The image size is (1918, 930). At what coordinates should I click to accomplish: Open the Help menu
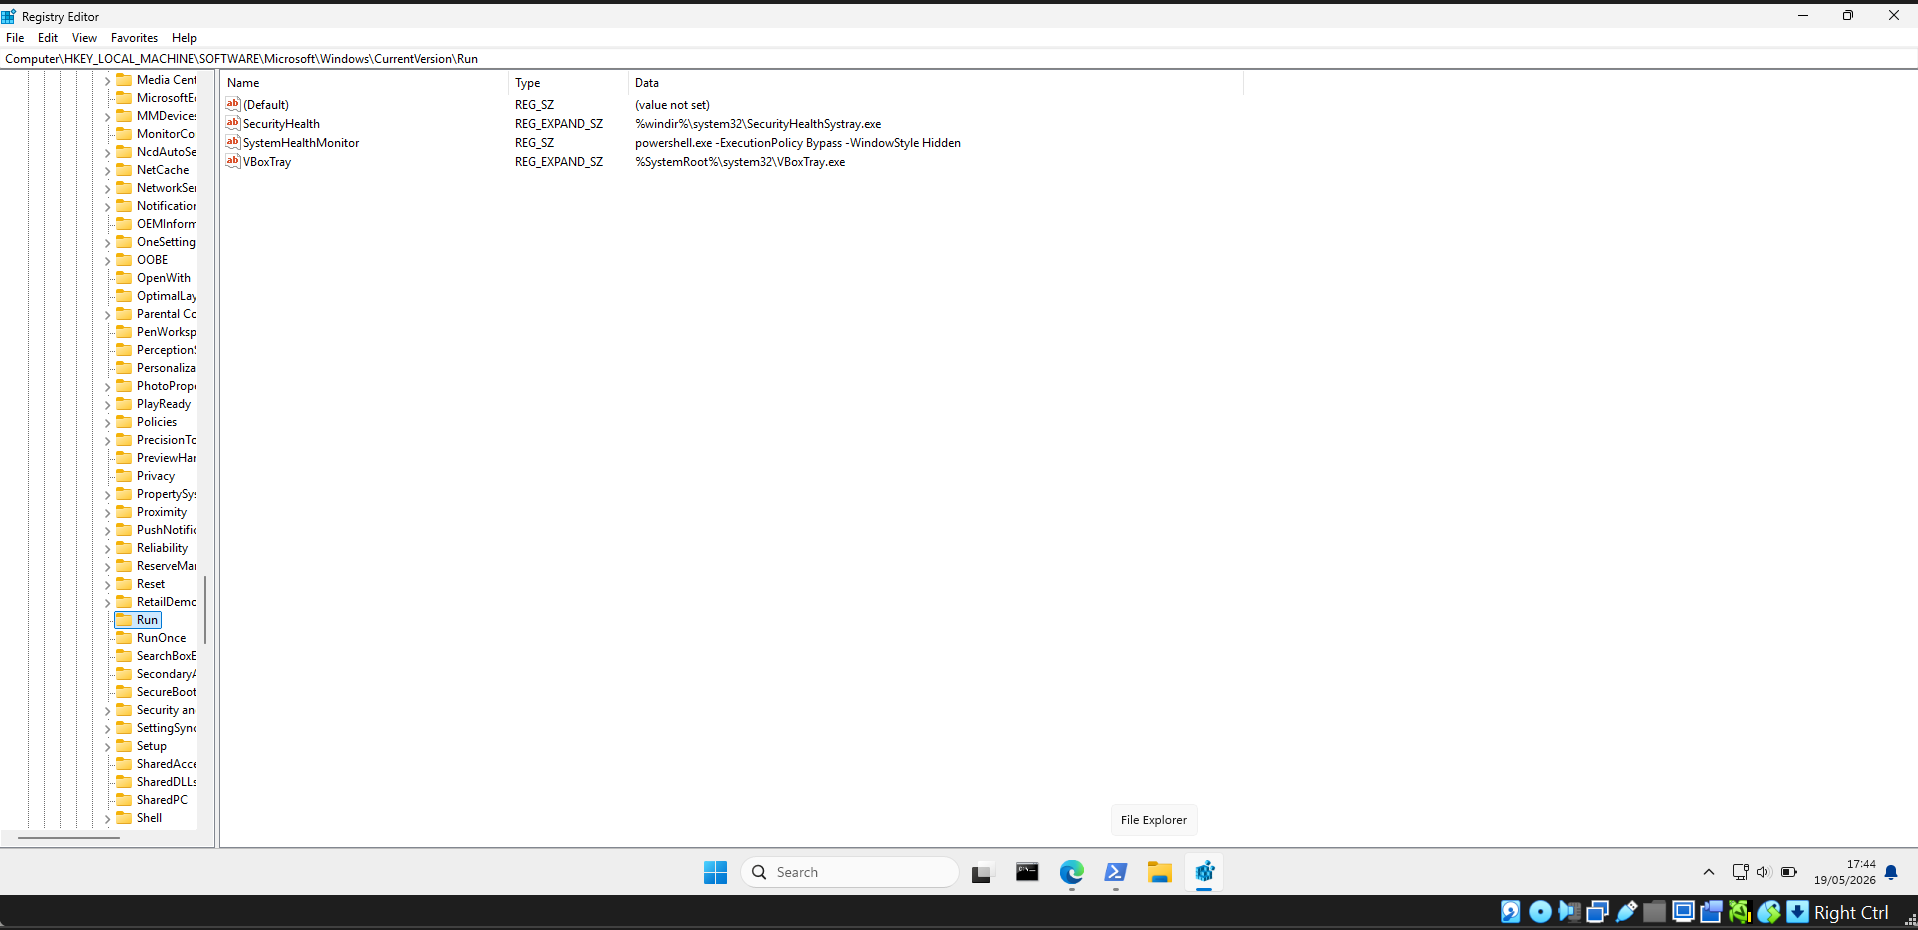click(x=184, y=38)
